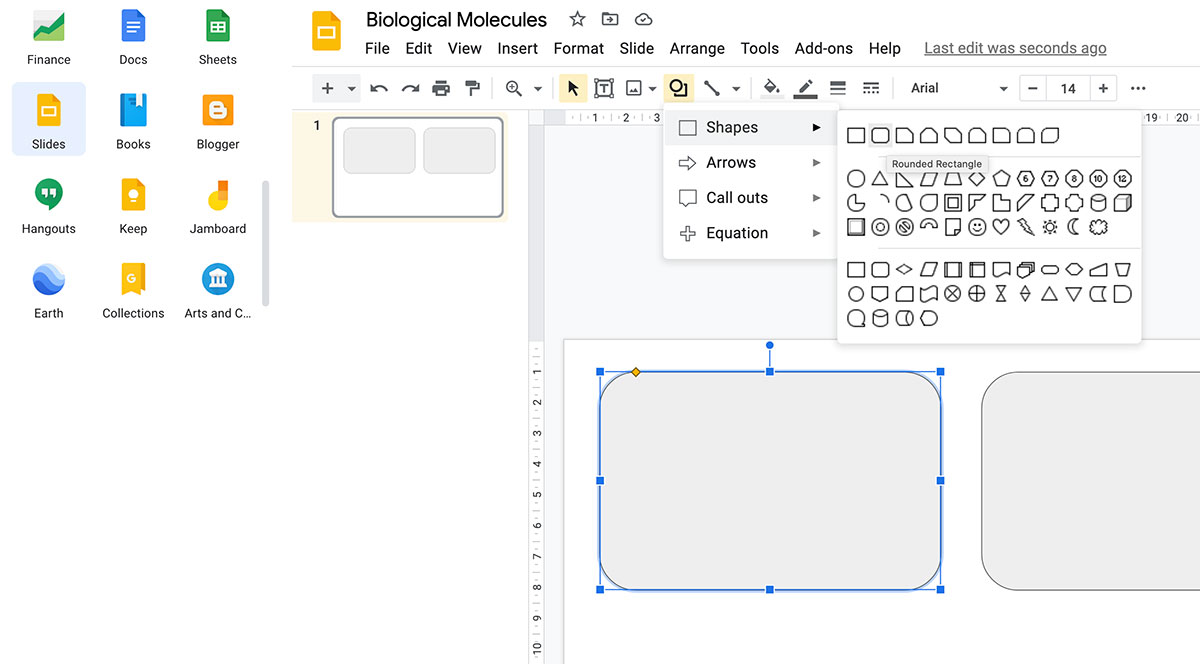The width and height of the screenshot is (1200, 664).
Task: Star the Biological Molecules presentation
Action: click(x=576, y=18)
